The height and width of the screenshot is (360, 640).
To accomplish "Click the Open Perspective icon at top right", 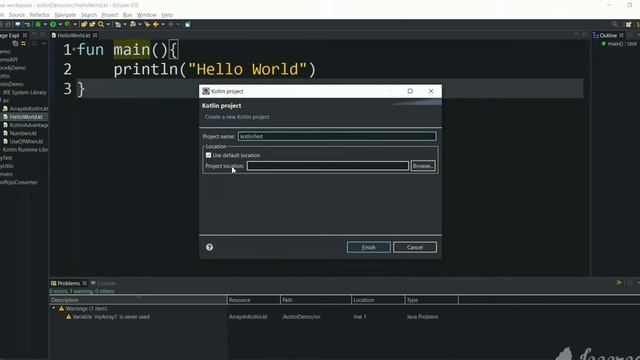I will point(629,24).
